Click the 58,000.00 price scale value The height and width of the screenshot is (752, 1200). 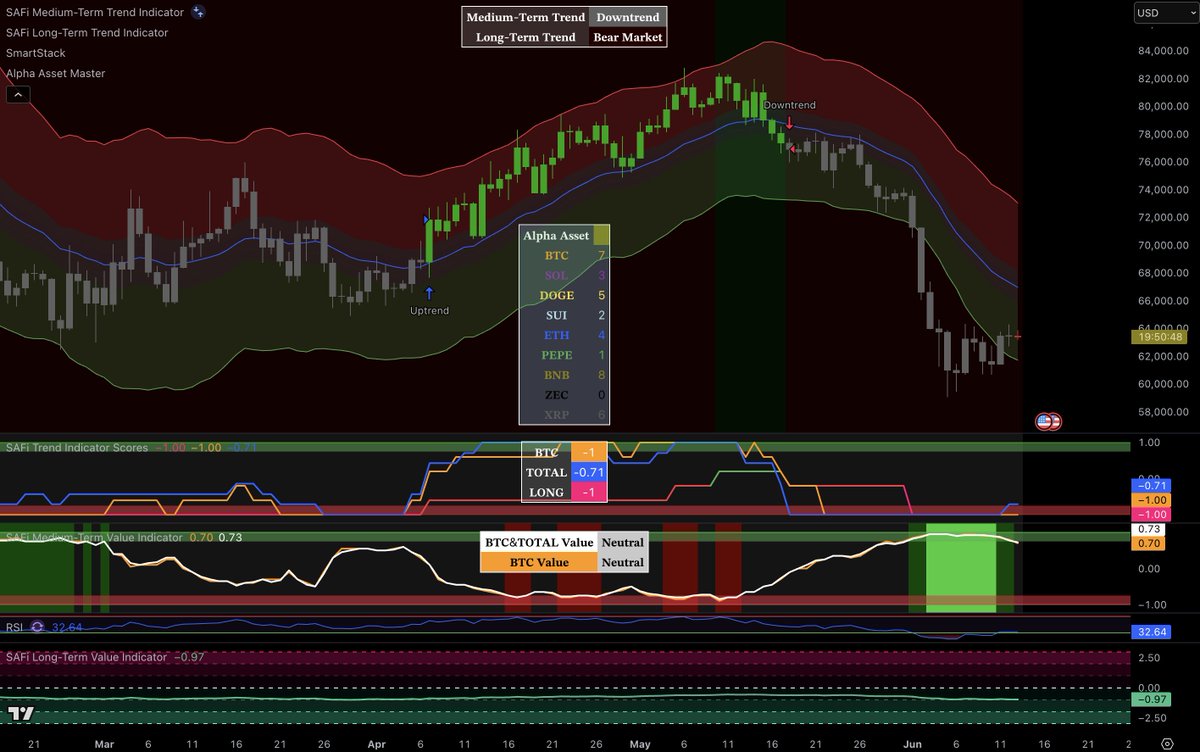1161,411
